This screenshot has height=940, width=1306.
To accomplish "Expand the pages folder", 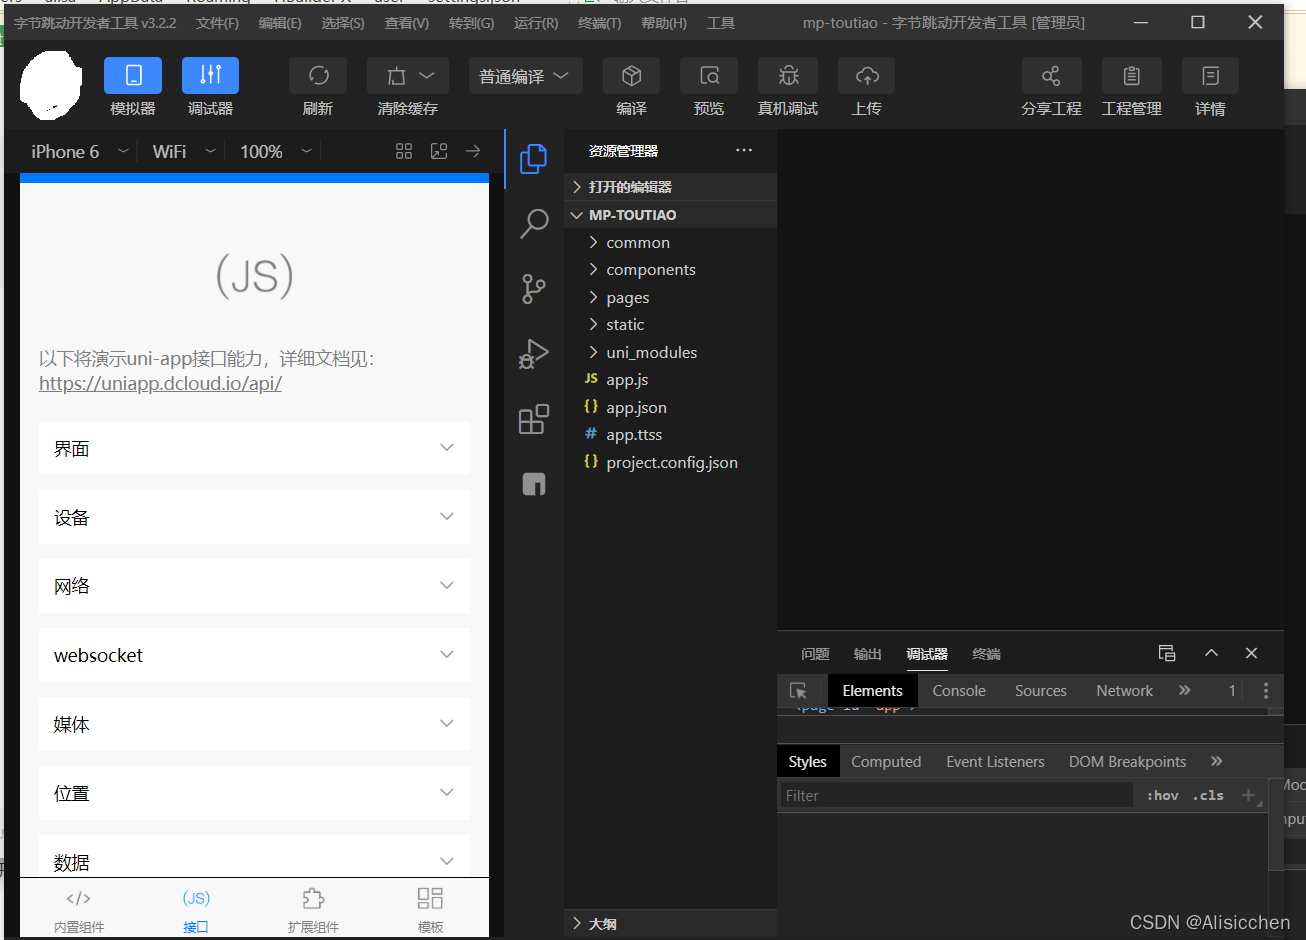I will coord(670,298).
